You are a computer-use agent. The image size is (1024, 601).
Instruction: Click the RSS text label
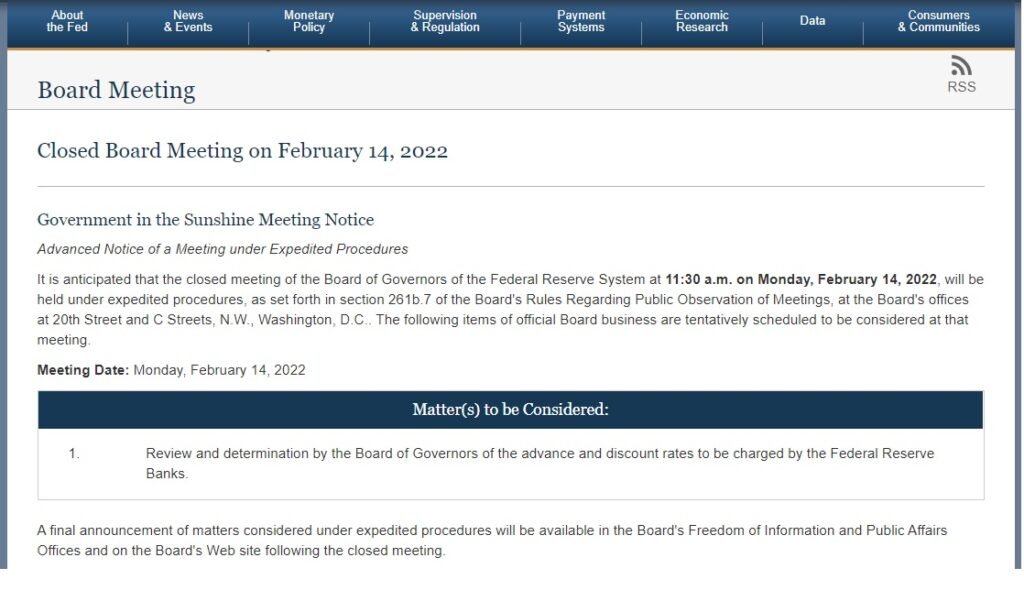pyautogui.click(x=961, y=87)
